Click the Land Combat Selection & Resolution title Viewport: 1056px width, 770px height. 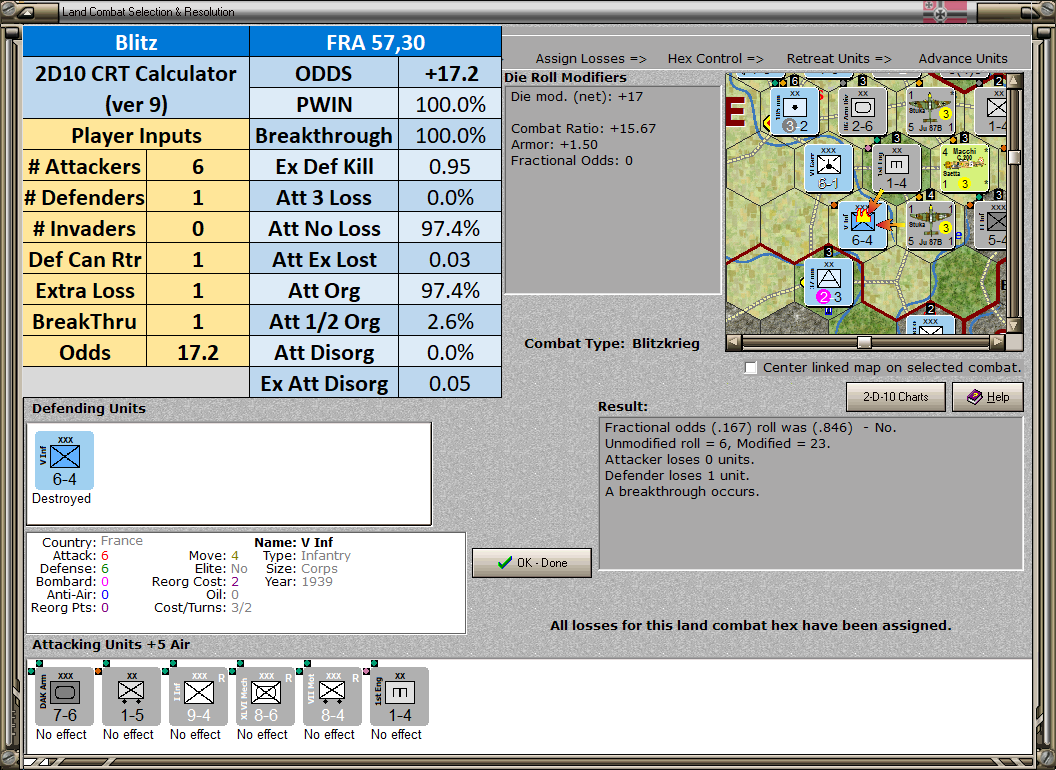tap(148, 11)
